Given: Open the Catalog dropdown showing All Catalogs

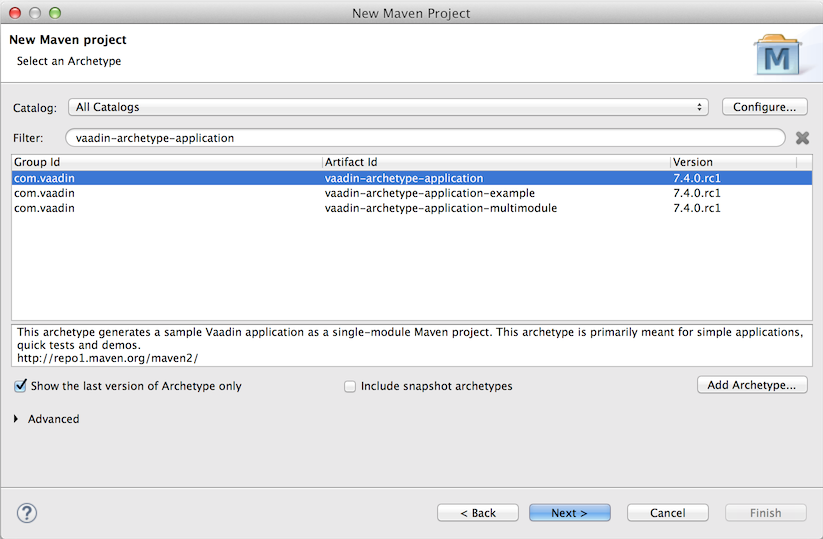Looking at the screenshot, I should [388, 107].
